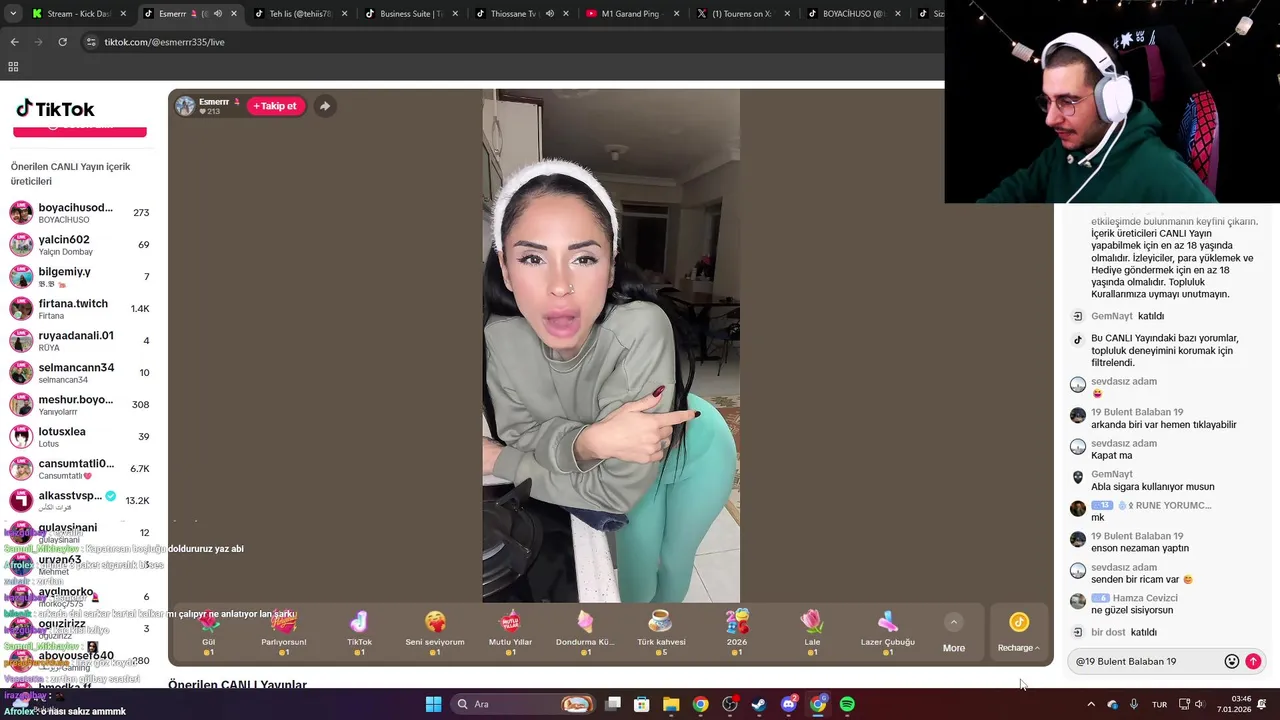Open cansumtatli0 recommended live

coord(80,469)
